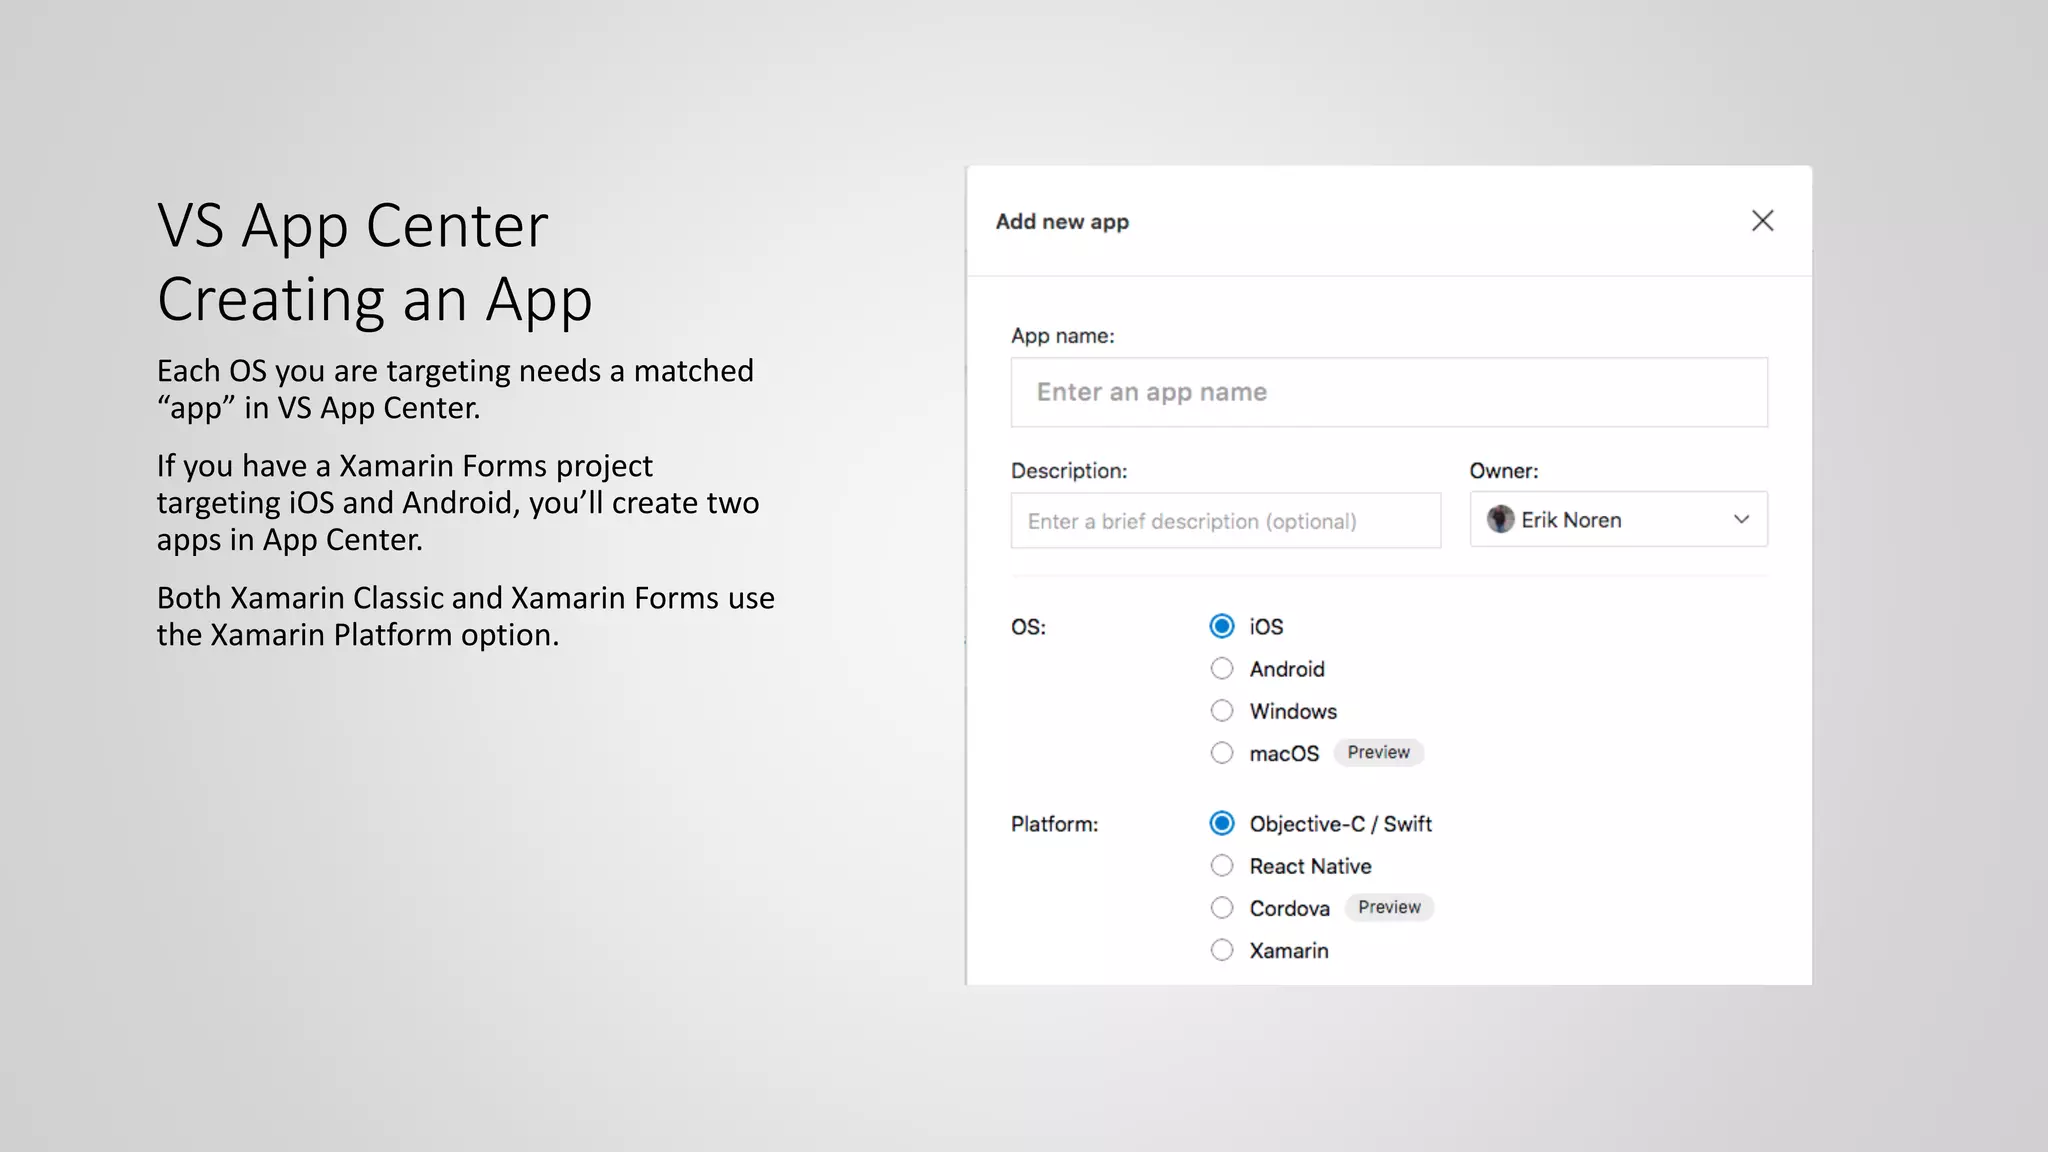Screen dimensions: 2048x1152
Task: Select the iOS radio button
Action: coord(1222,626)
